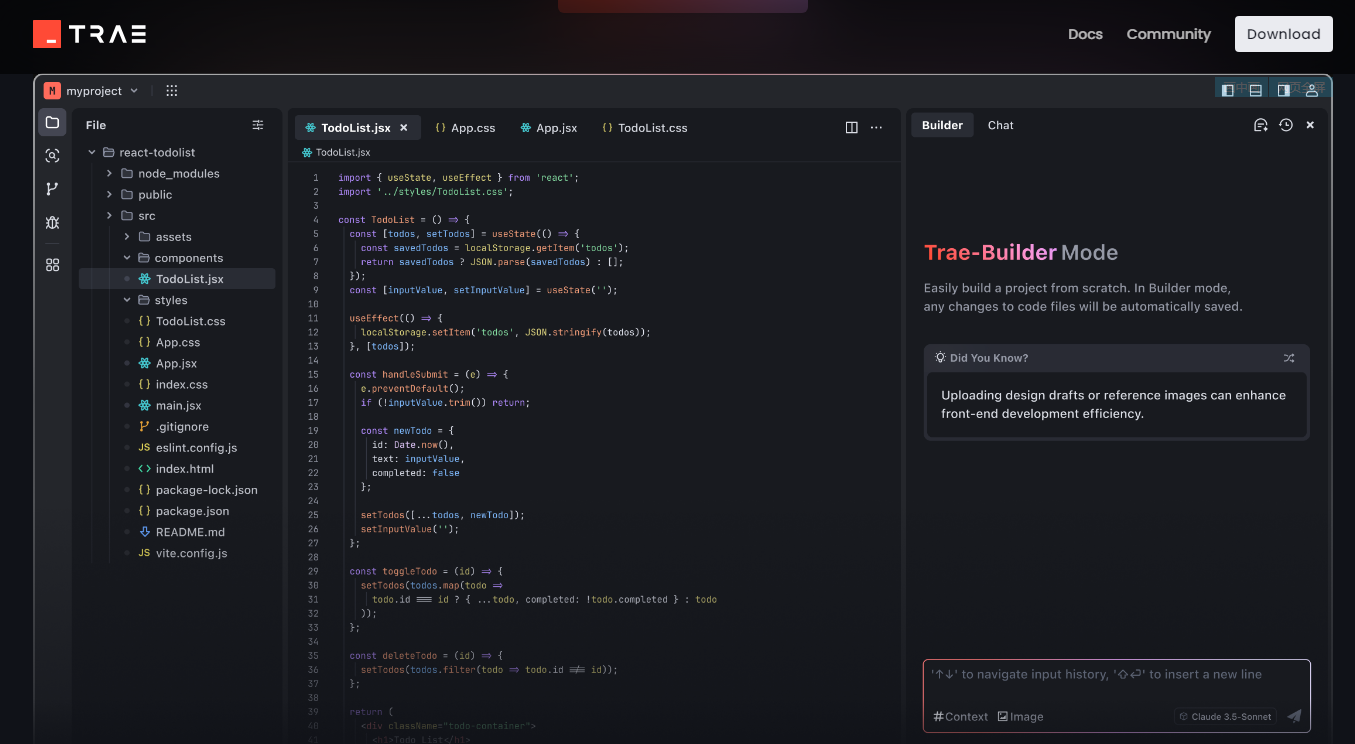Image resolution: width=1355 pixels, height=744 pixels.
Task: Open the Source Control branch icon
Action: 52,189
